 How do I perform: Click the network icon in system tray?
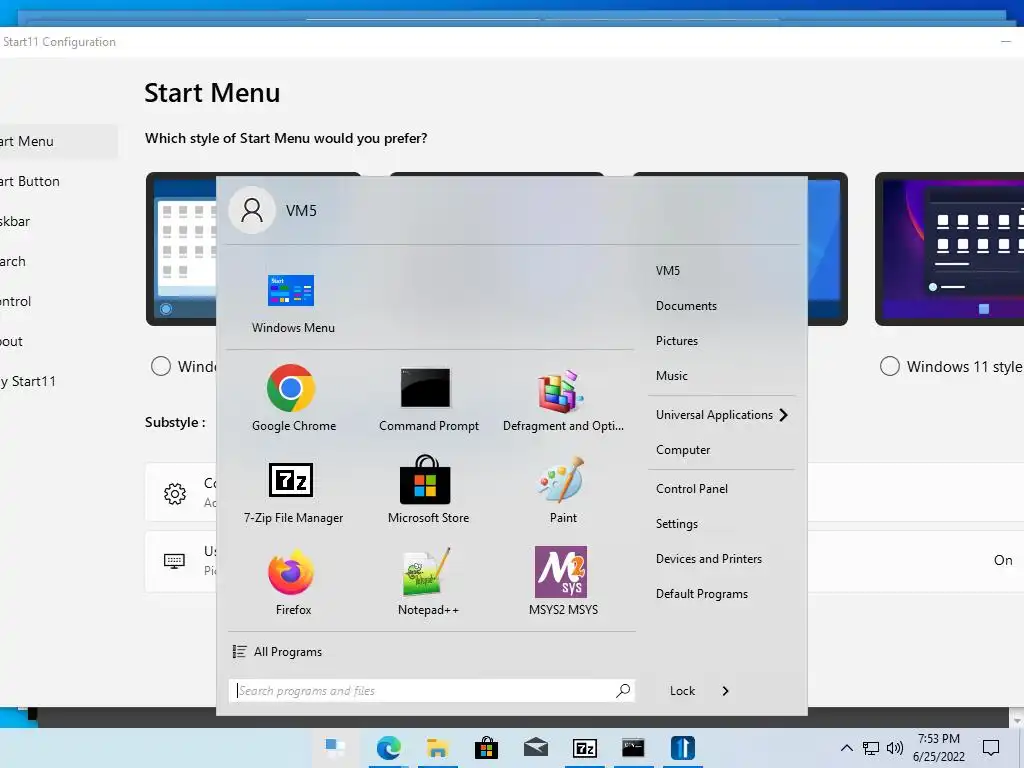pos(871,748)
